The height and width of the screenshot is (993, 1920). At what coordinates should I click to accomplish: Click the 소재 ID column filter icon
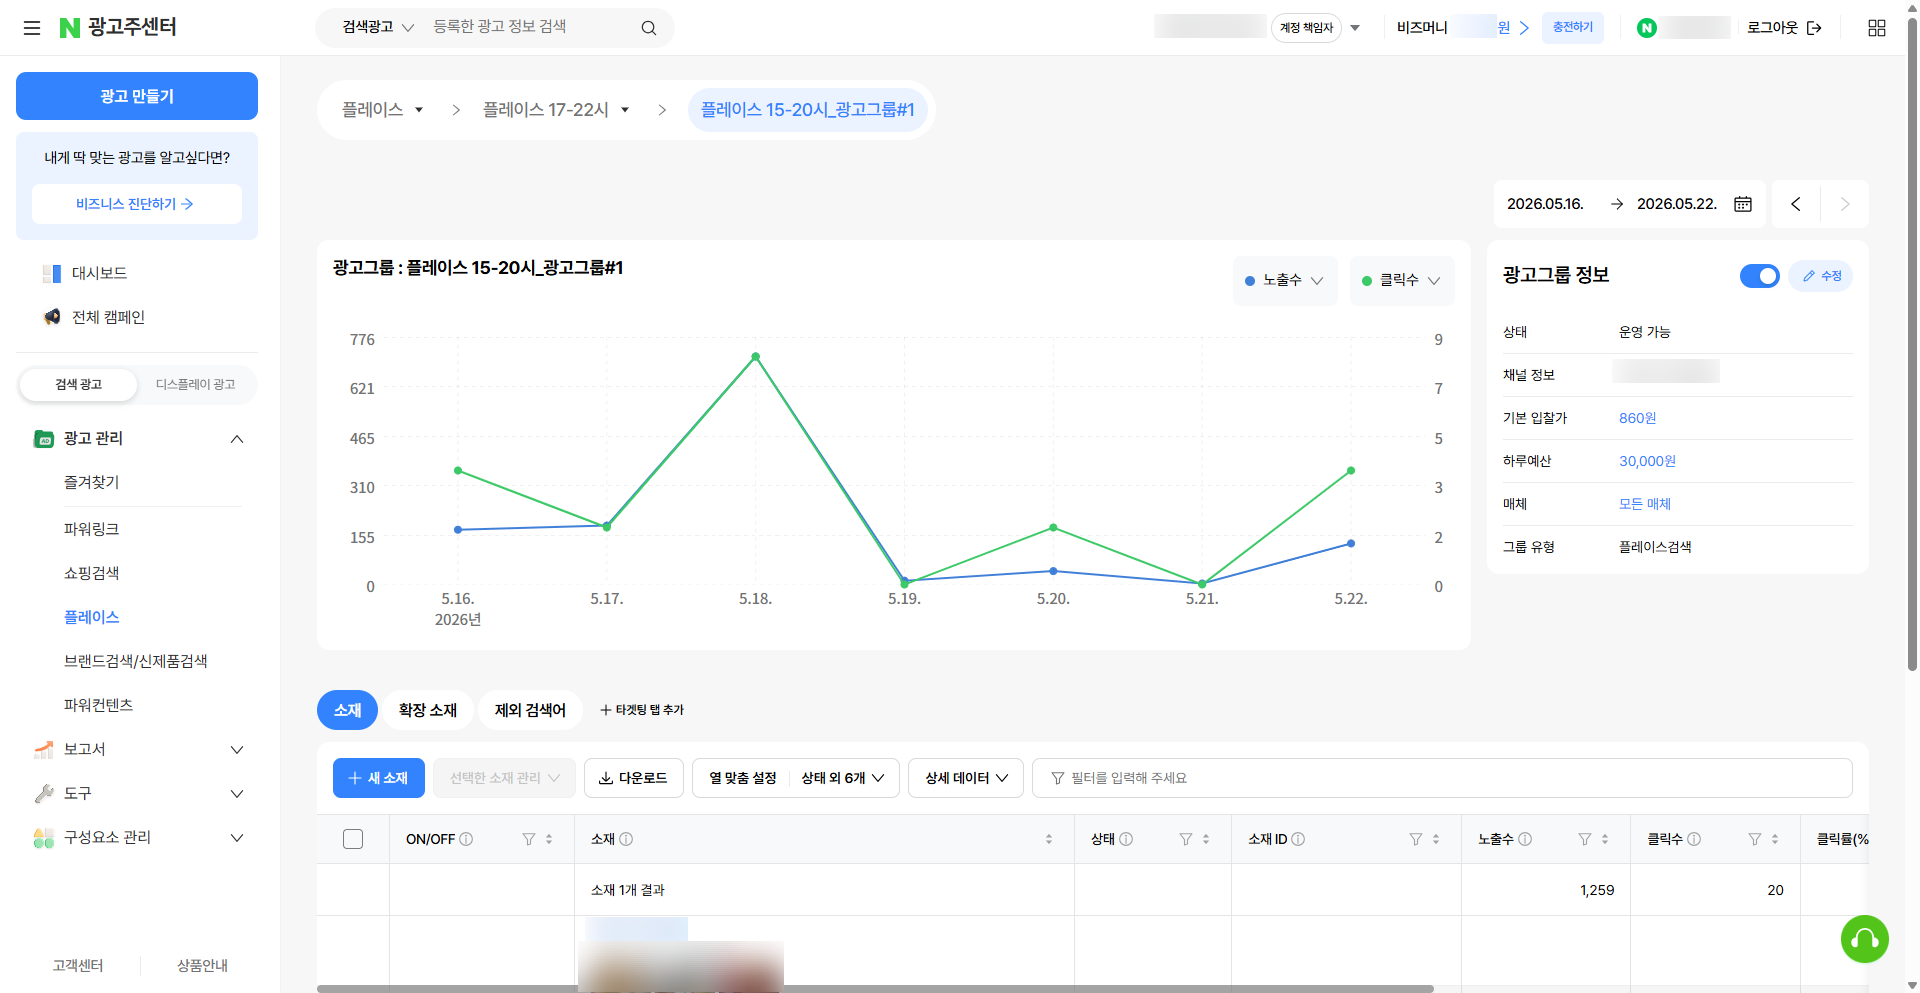point(1416,839)
